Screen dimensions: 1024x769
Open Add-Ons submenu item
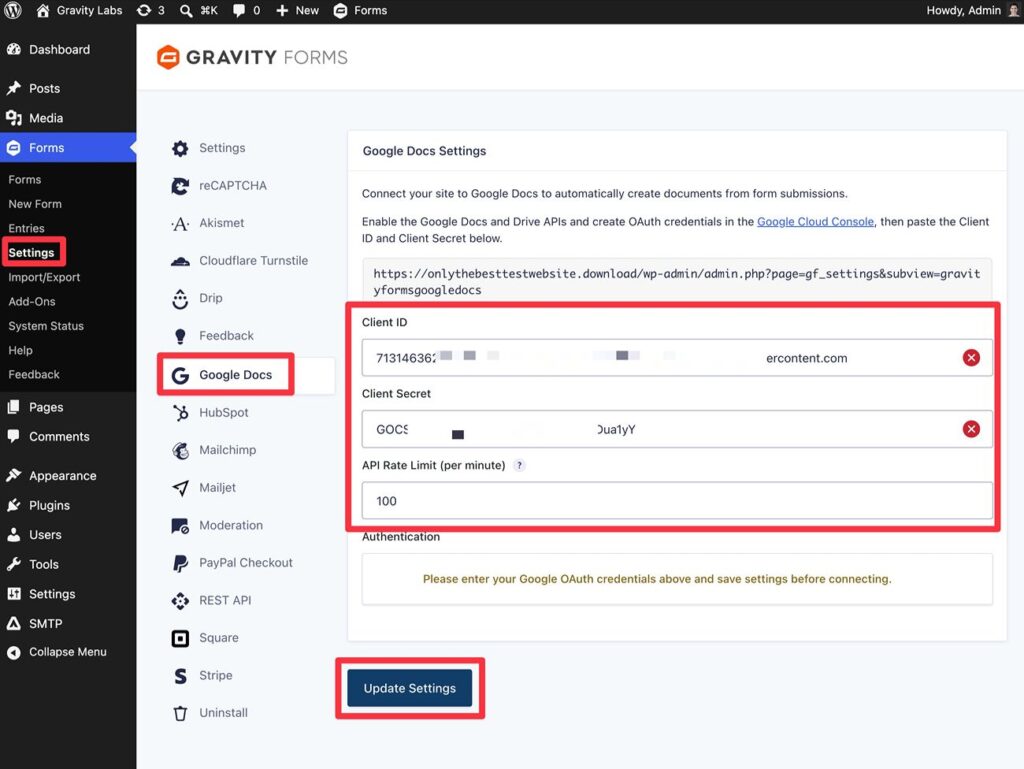32,302
